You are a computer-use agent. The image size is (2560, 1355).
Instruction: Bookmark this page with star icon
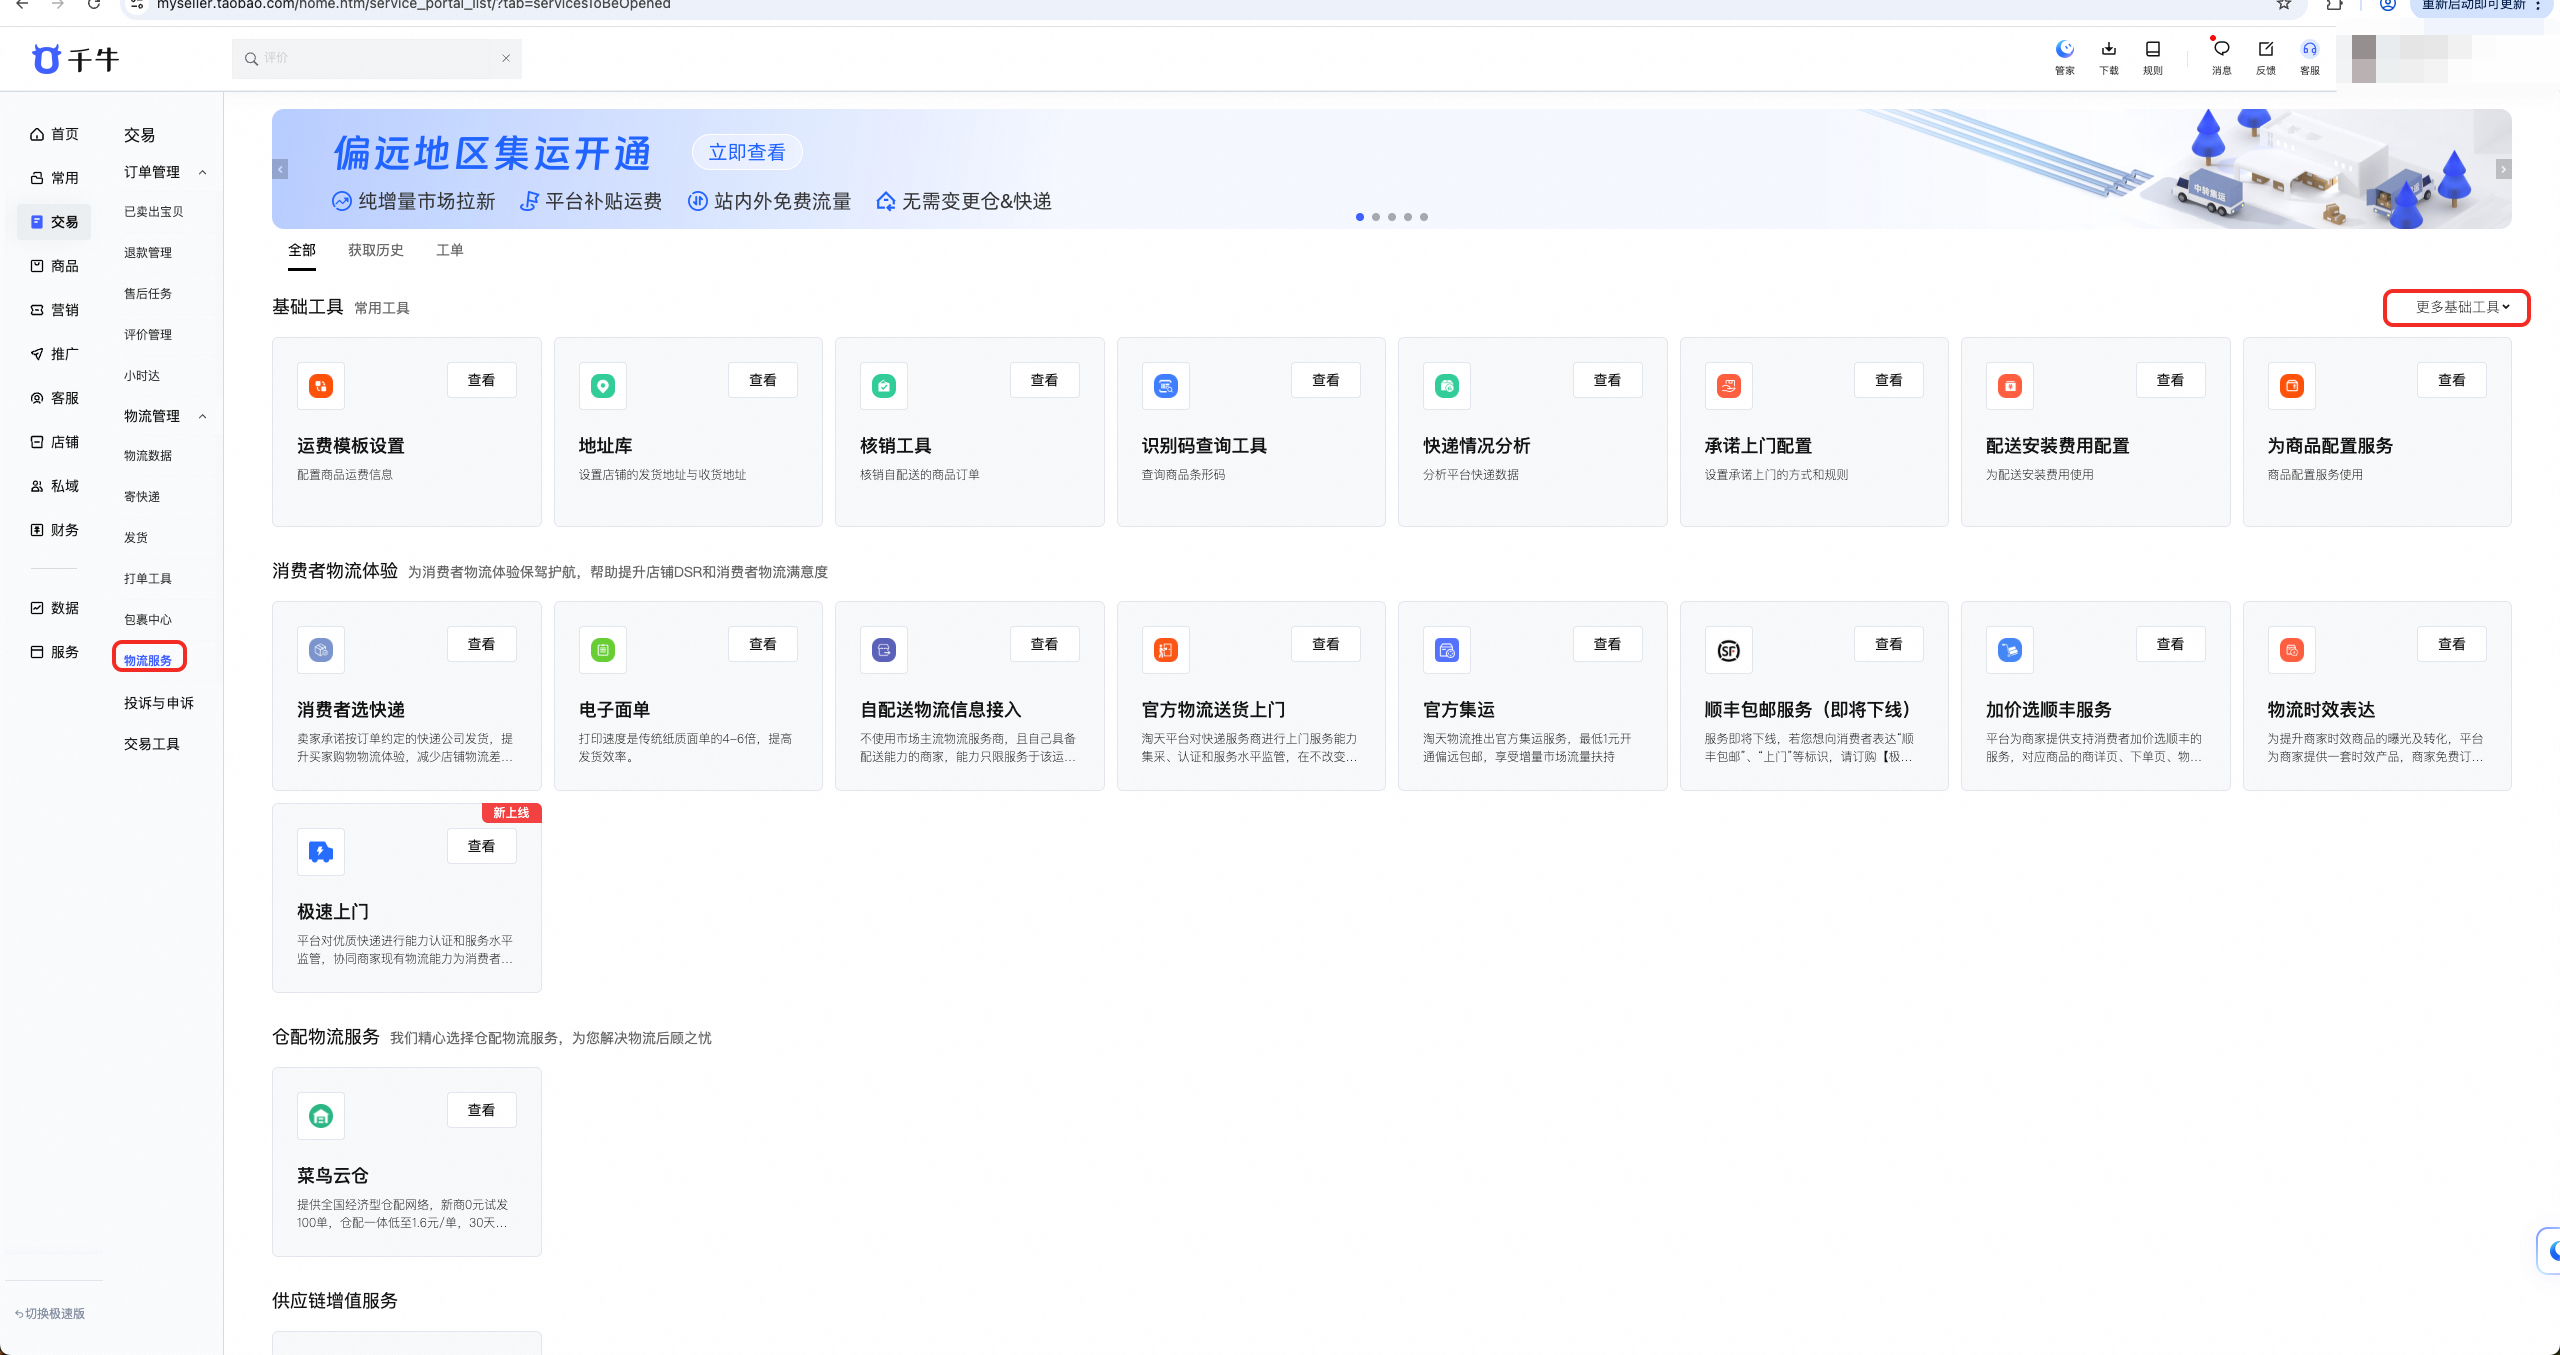click(x=2284, y=4)
